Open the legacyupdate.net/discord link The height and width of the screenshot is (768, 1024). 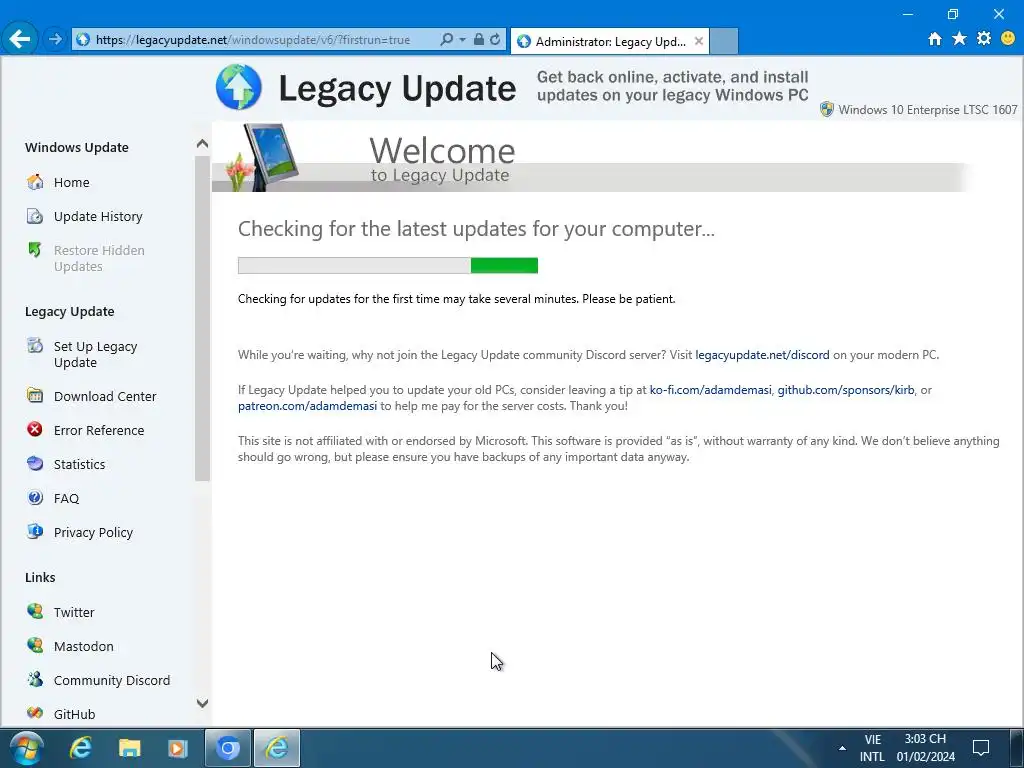pos(762,355)
